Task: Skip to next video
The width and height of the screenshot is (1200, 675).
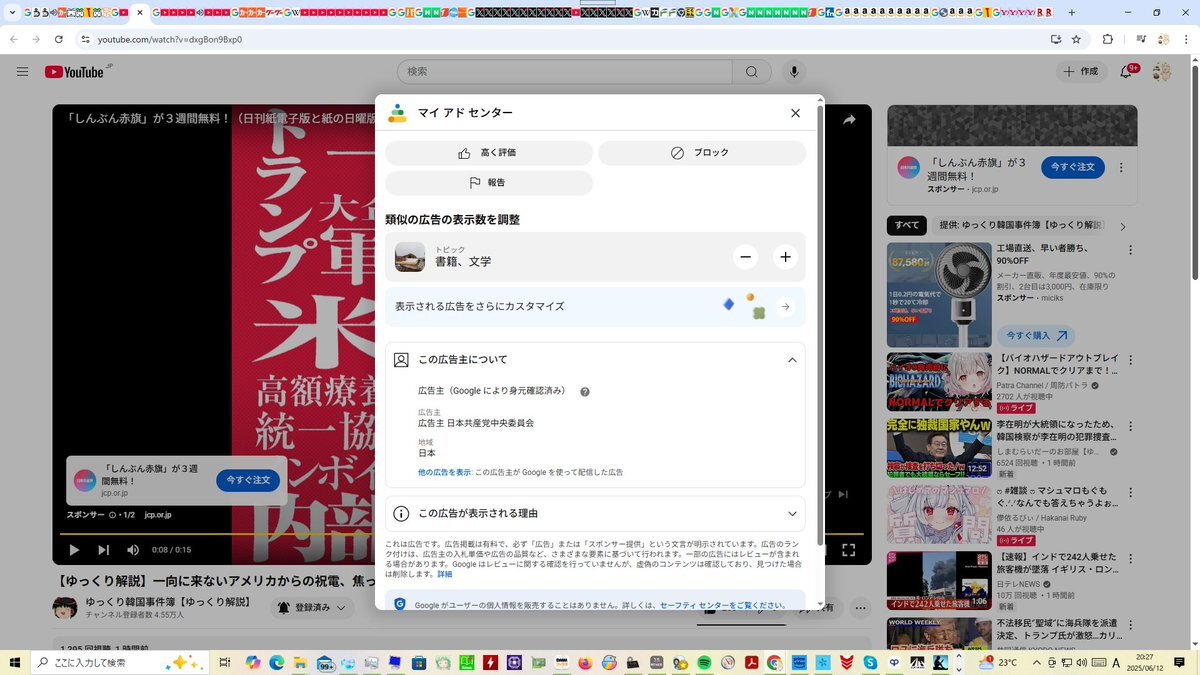Action: [x=103, y=549]
